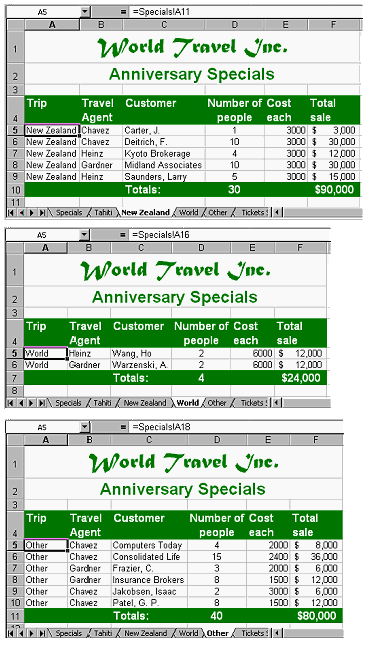Click horizontal scroll left arrow in World window
Image resolution: width=365 pixels, height=647 pixels.
pos(277,403)
